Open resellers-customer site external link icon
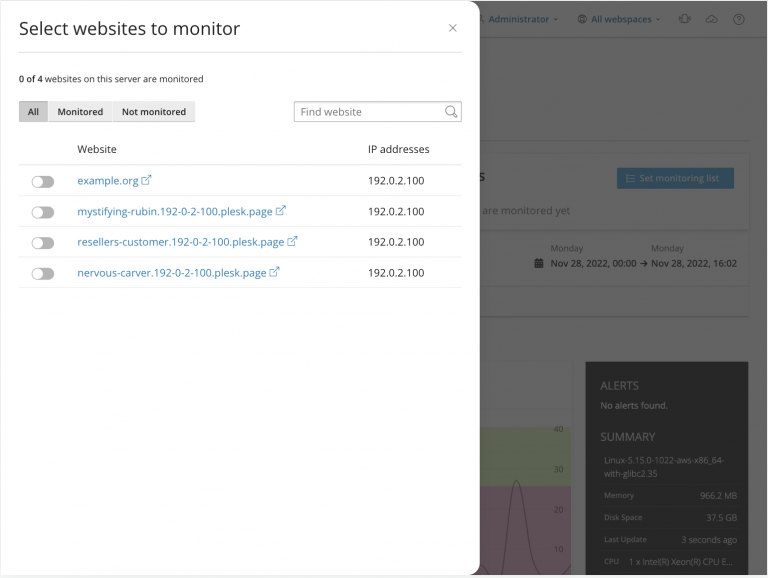This screenshot has width=768, height=578. point(292,241)
